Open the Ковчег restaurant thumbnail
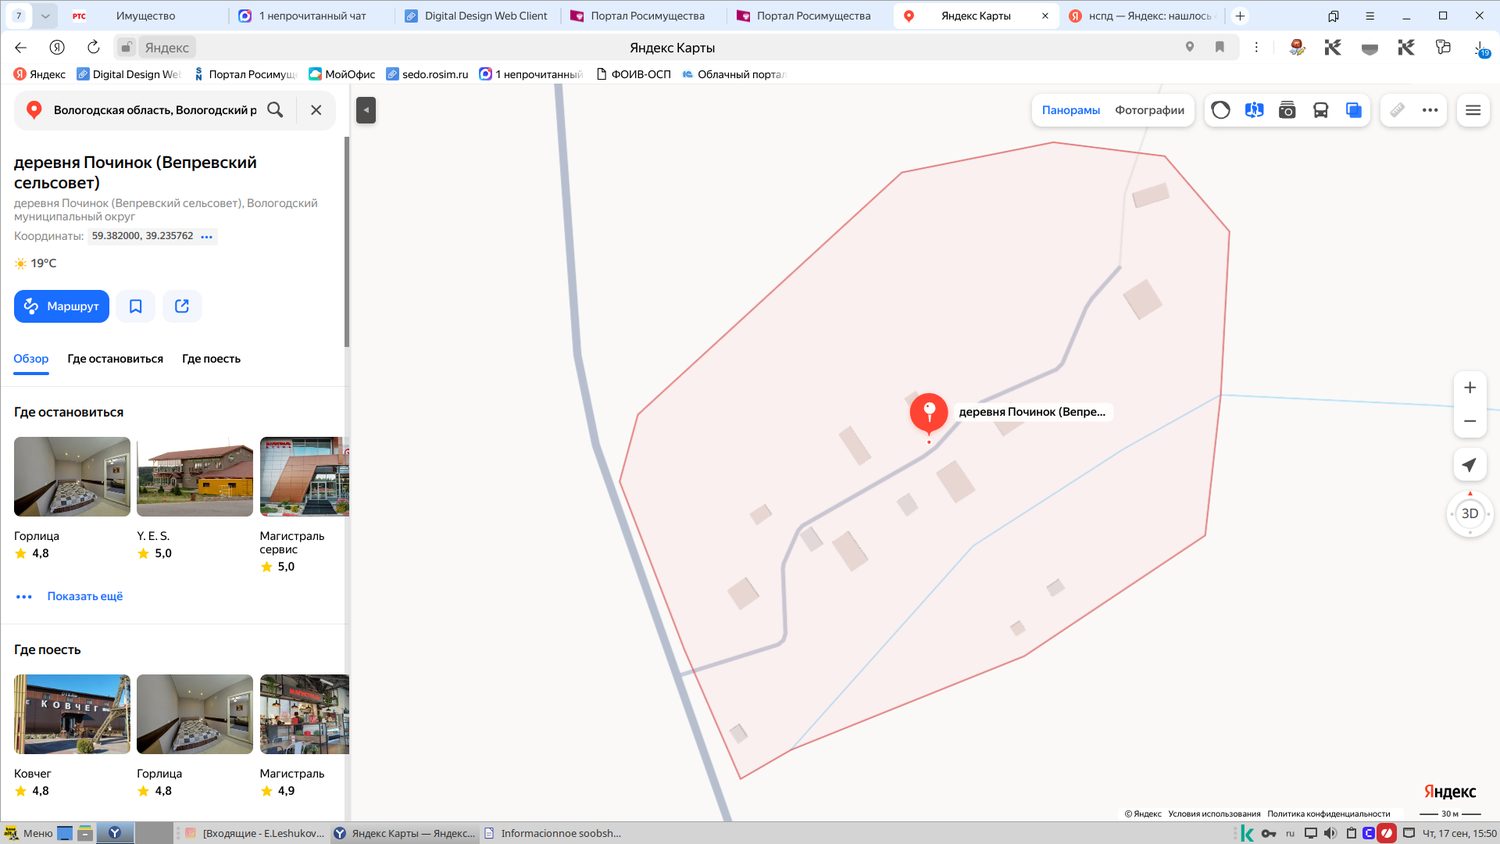Image resolution: width=1500 pixels, height=844 pixels. [72, 714]
